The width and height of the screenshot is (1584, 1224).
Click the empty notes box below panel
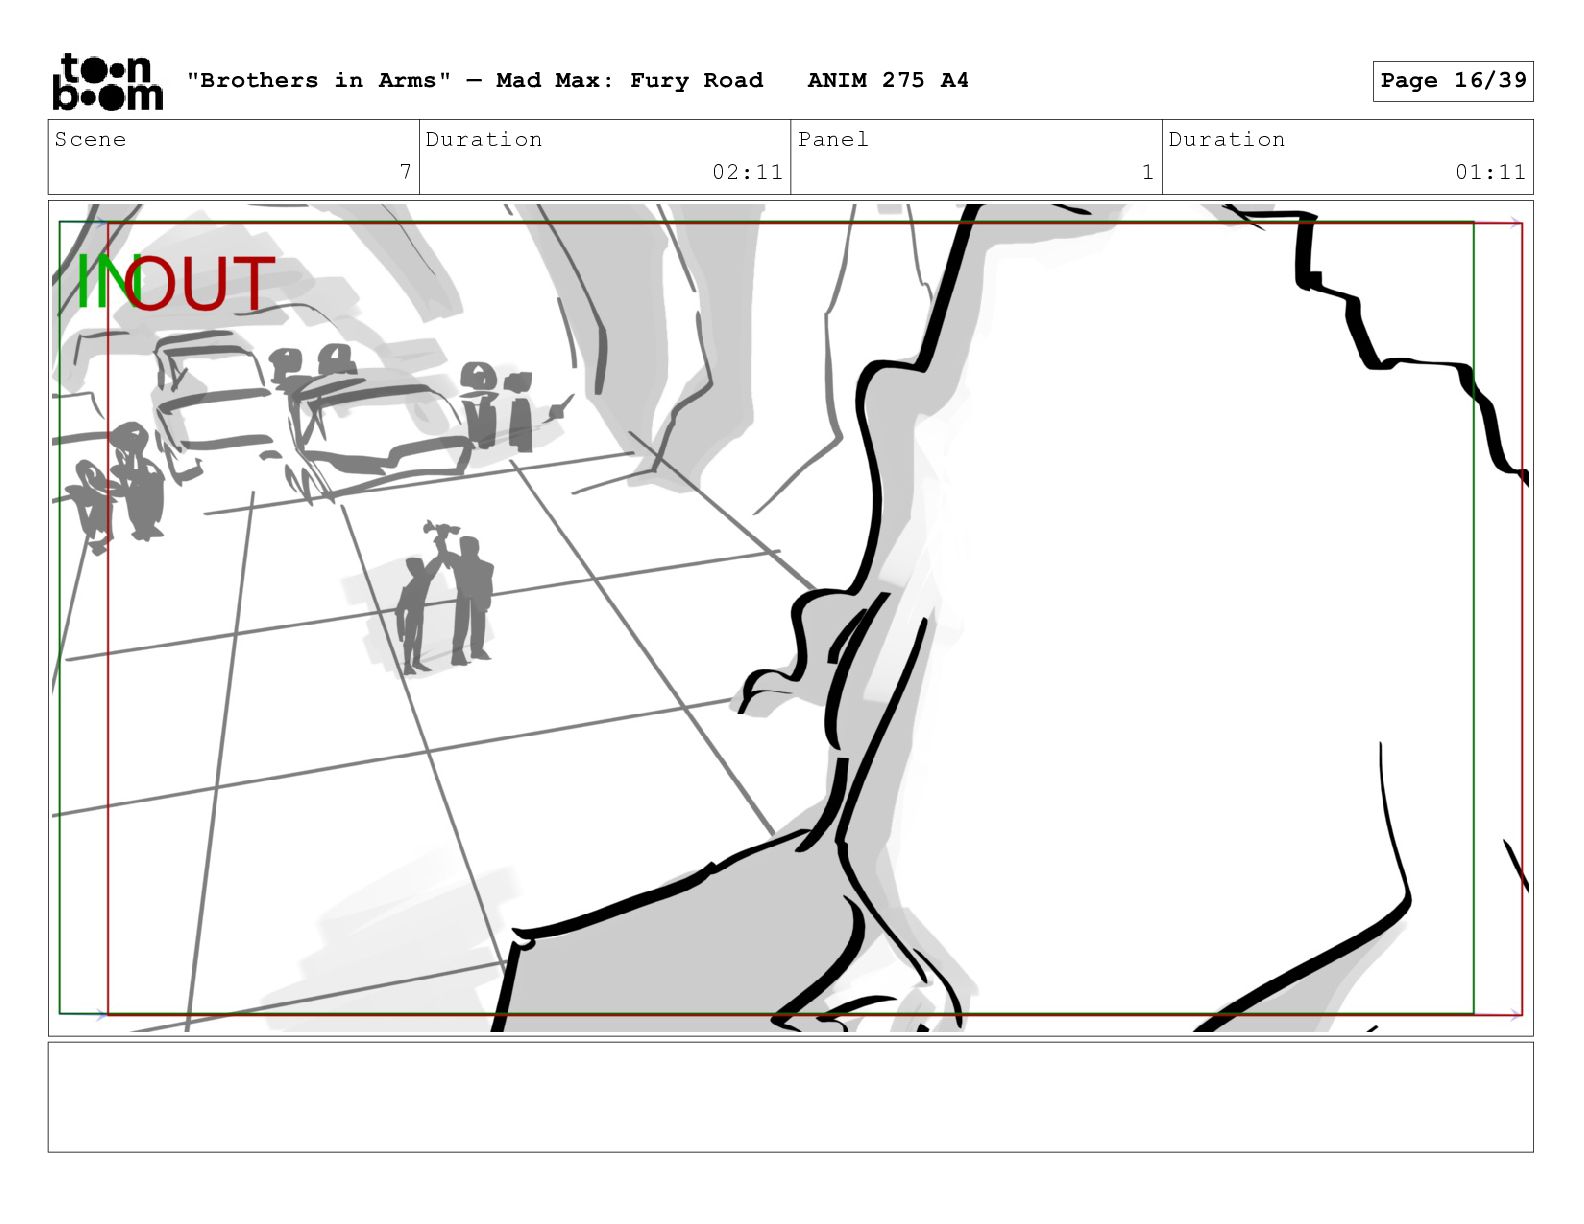click(790, 1097)
